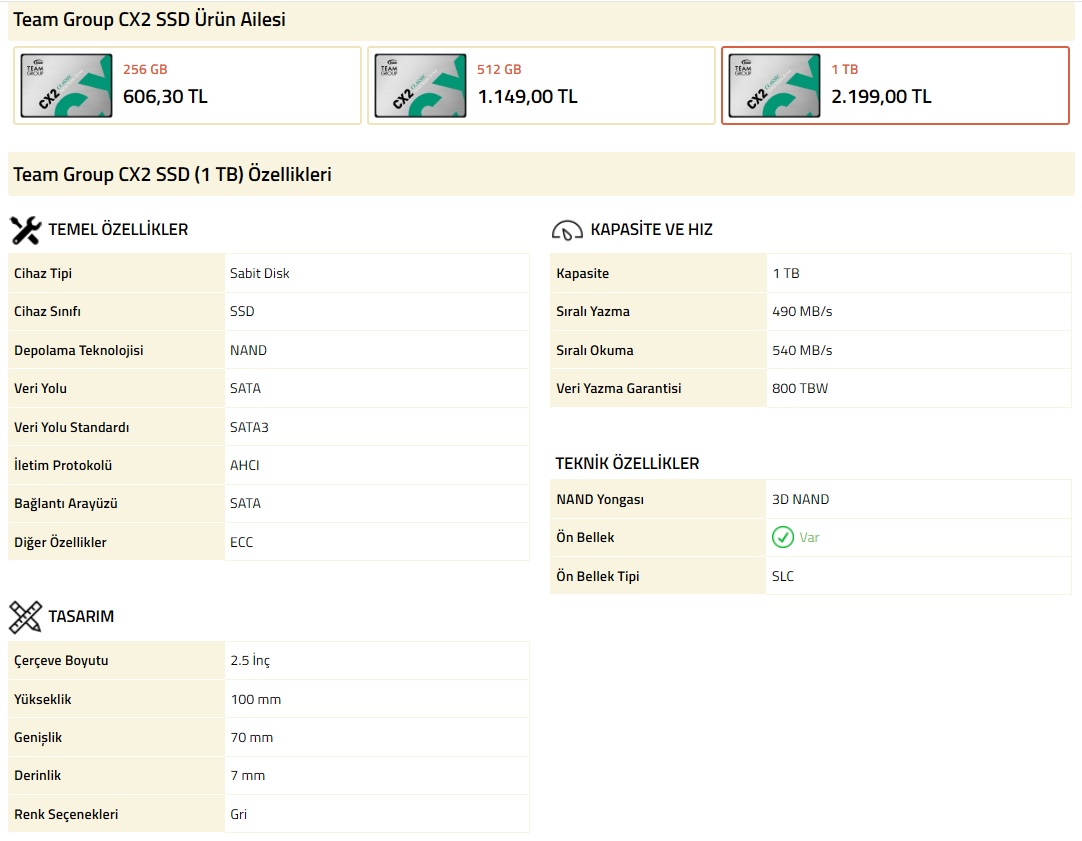Click the 1.149,00 TL price
The height and width of the screenshot is (841, 1082).
click(x=527, y=97)
